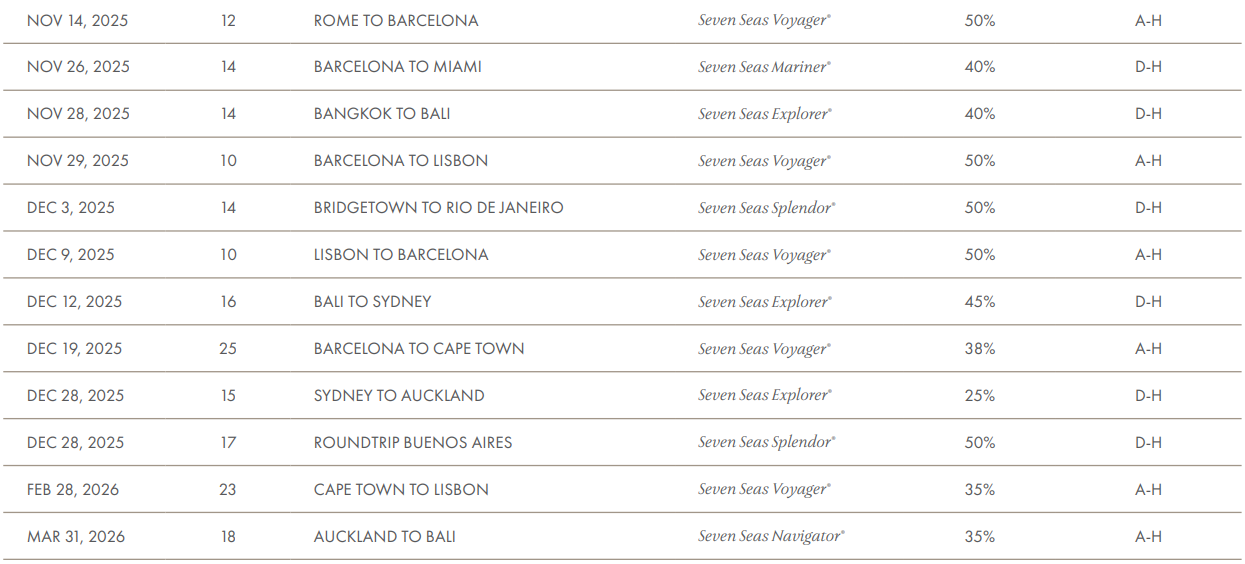
Task: Choose Bridgetown to Rio de Janeiro voyage
Action: pos(438,208)
